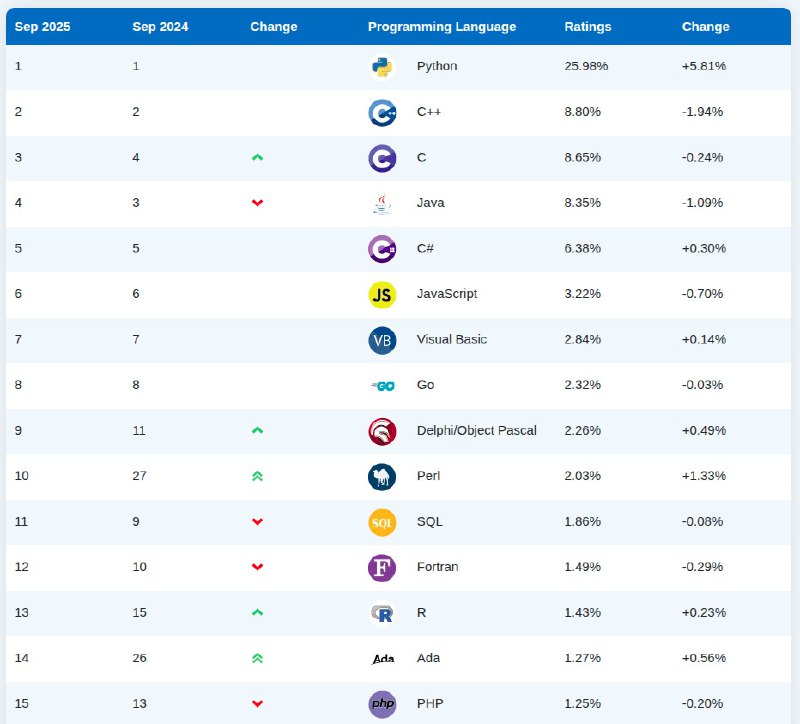The height and width of the screenshot is (724, 800).
Task: Click the green up arrow in Delphi row
Action: (x=257, y=430)
